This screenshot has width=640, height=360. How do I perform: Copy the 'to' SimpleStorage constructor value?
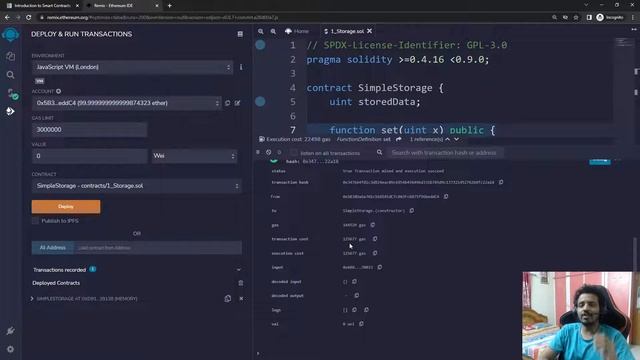(411, 211)
